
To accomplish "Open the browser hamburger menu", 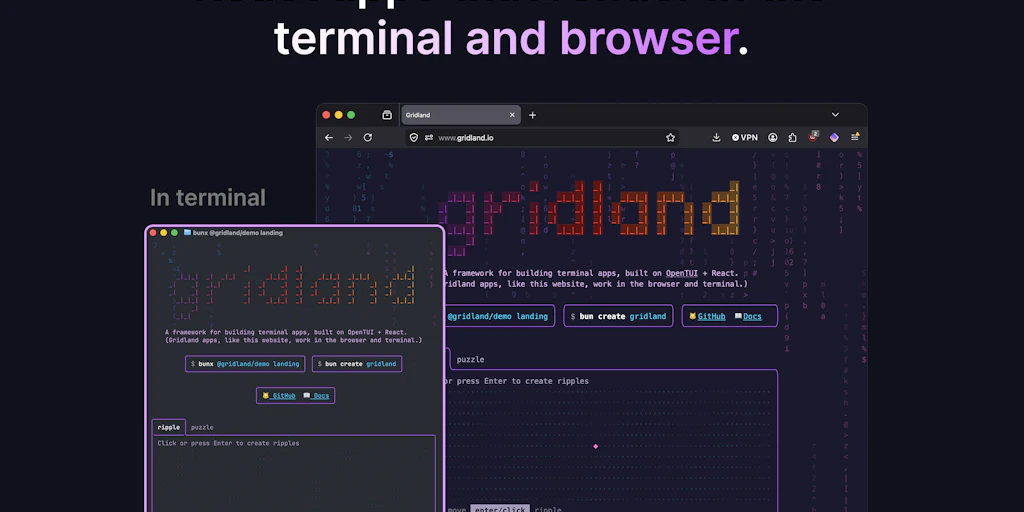I will (855, 137).
